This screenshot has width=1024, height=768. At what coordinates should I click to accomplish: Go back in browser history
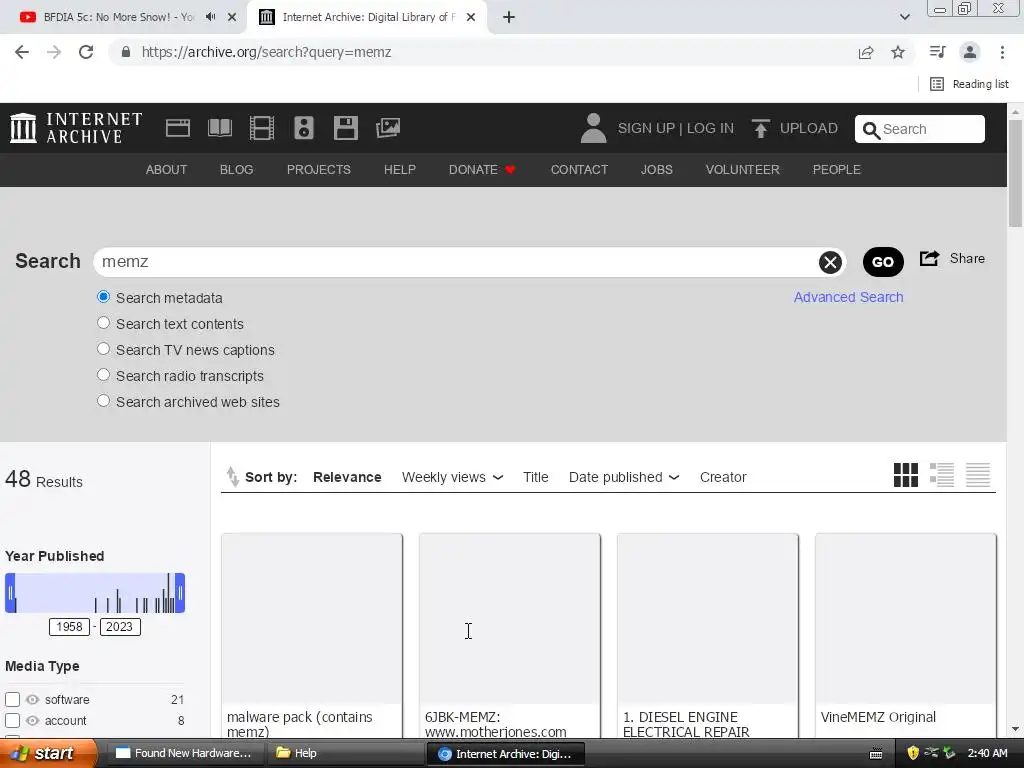(x=22, y=52)
